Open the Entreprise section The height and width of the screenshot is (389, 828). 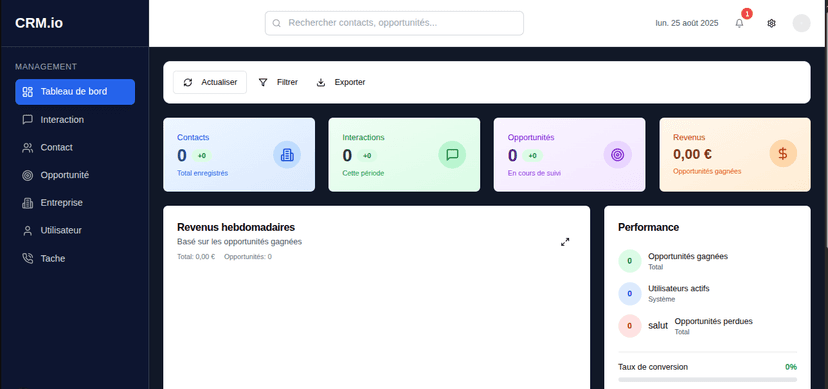(x=75, y=203)
